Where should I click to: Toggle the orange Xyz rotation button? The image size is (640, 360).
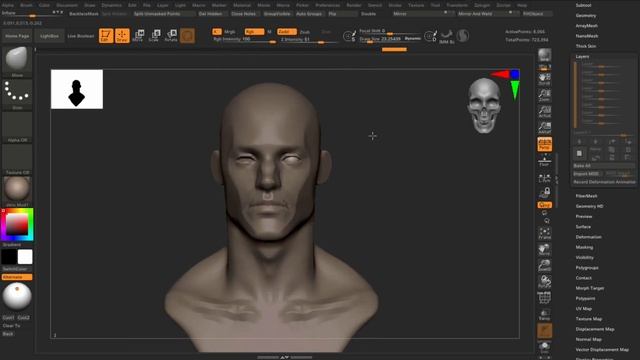tap(544, 205)
